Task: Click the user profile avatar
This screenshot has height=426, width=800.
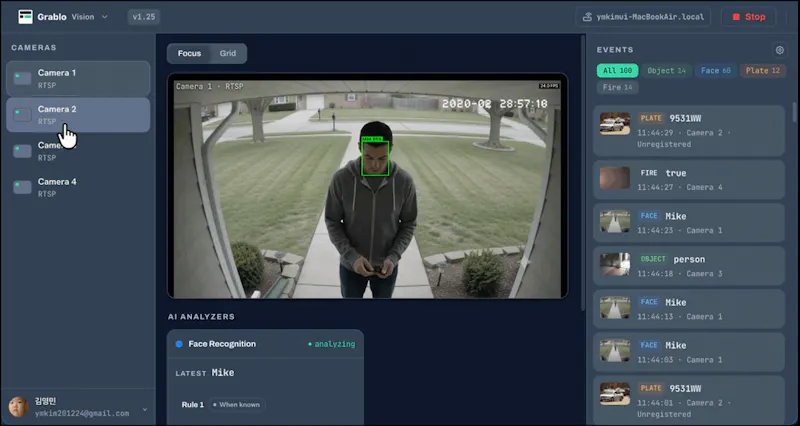Action: (x=18, y=407)
